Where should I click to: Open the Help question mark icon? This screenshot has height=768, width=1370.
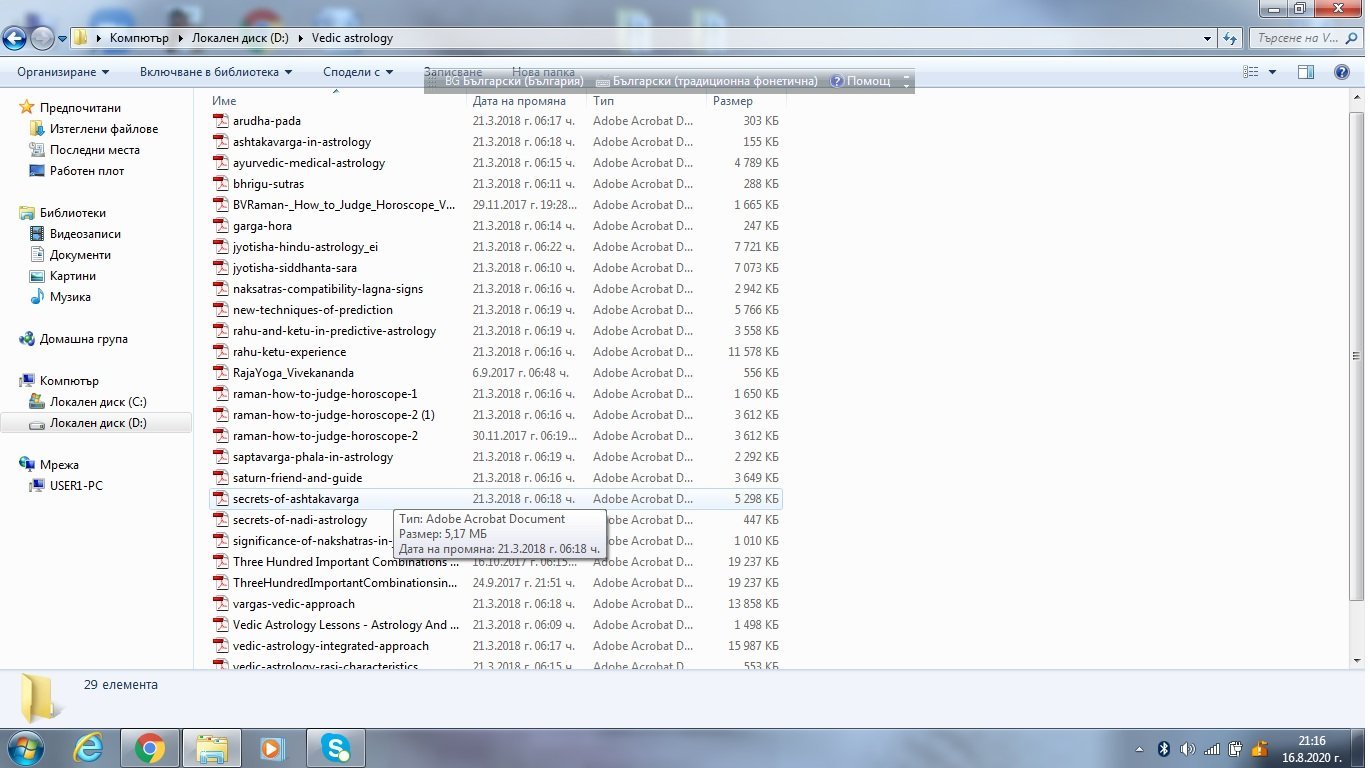pos(1342,72)
